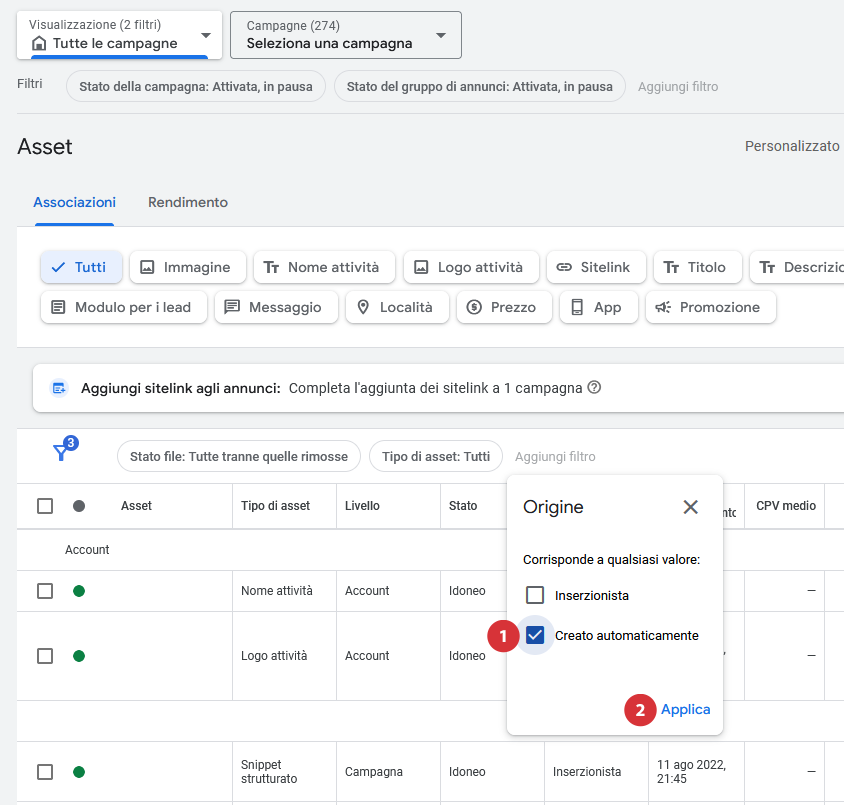Click the help icon beside sitelink suggestion
Image resolution: width=844 pixels, height=805 pixels.
pyautogui.click(x=594, y=387)
